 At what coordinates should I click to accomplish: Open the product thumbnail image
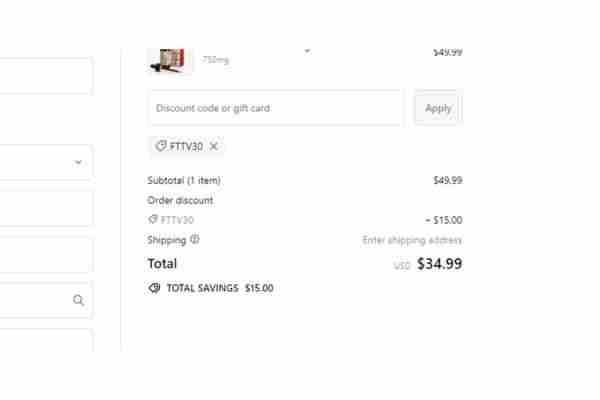(x=170, y=60)
